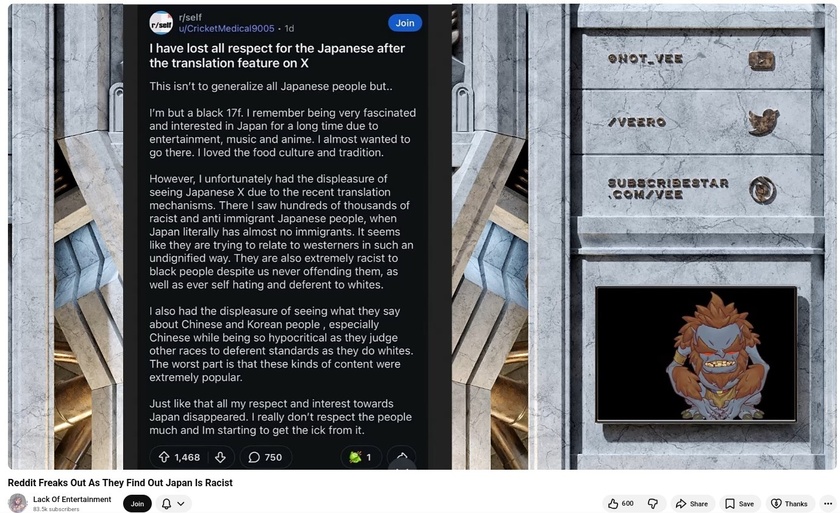Open the notification bell menu
The image size is (840, 513).
point(167,504)
